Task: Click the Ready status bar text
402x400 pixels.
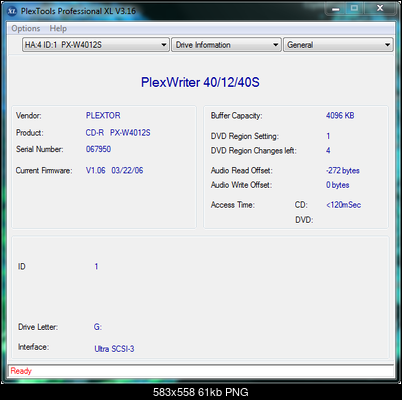Action: [x=21, y=371]
